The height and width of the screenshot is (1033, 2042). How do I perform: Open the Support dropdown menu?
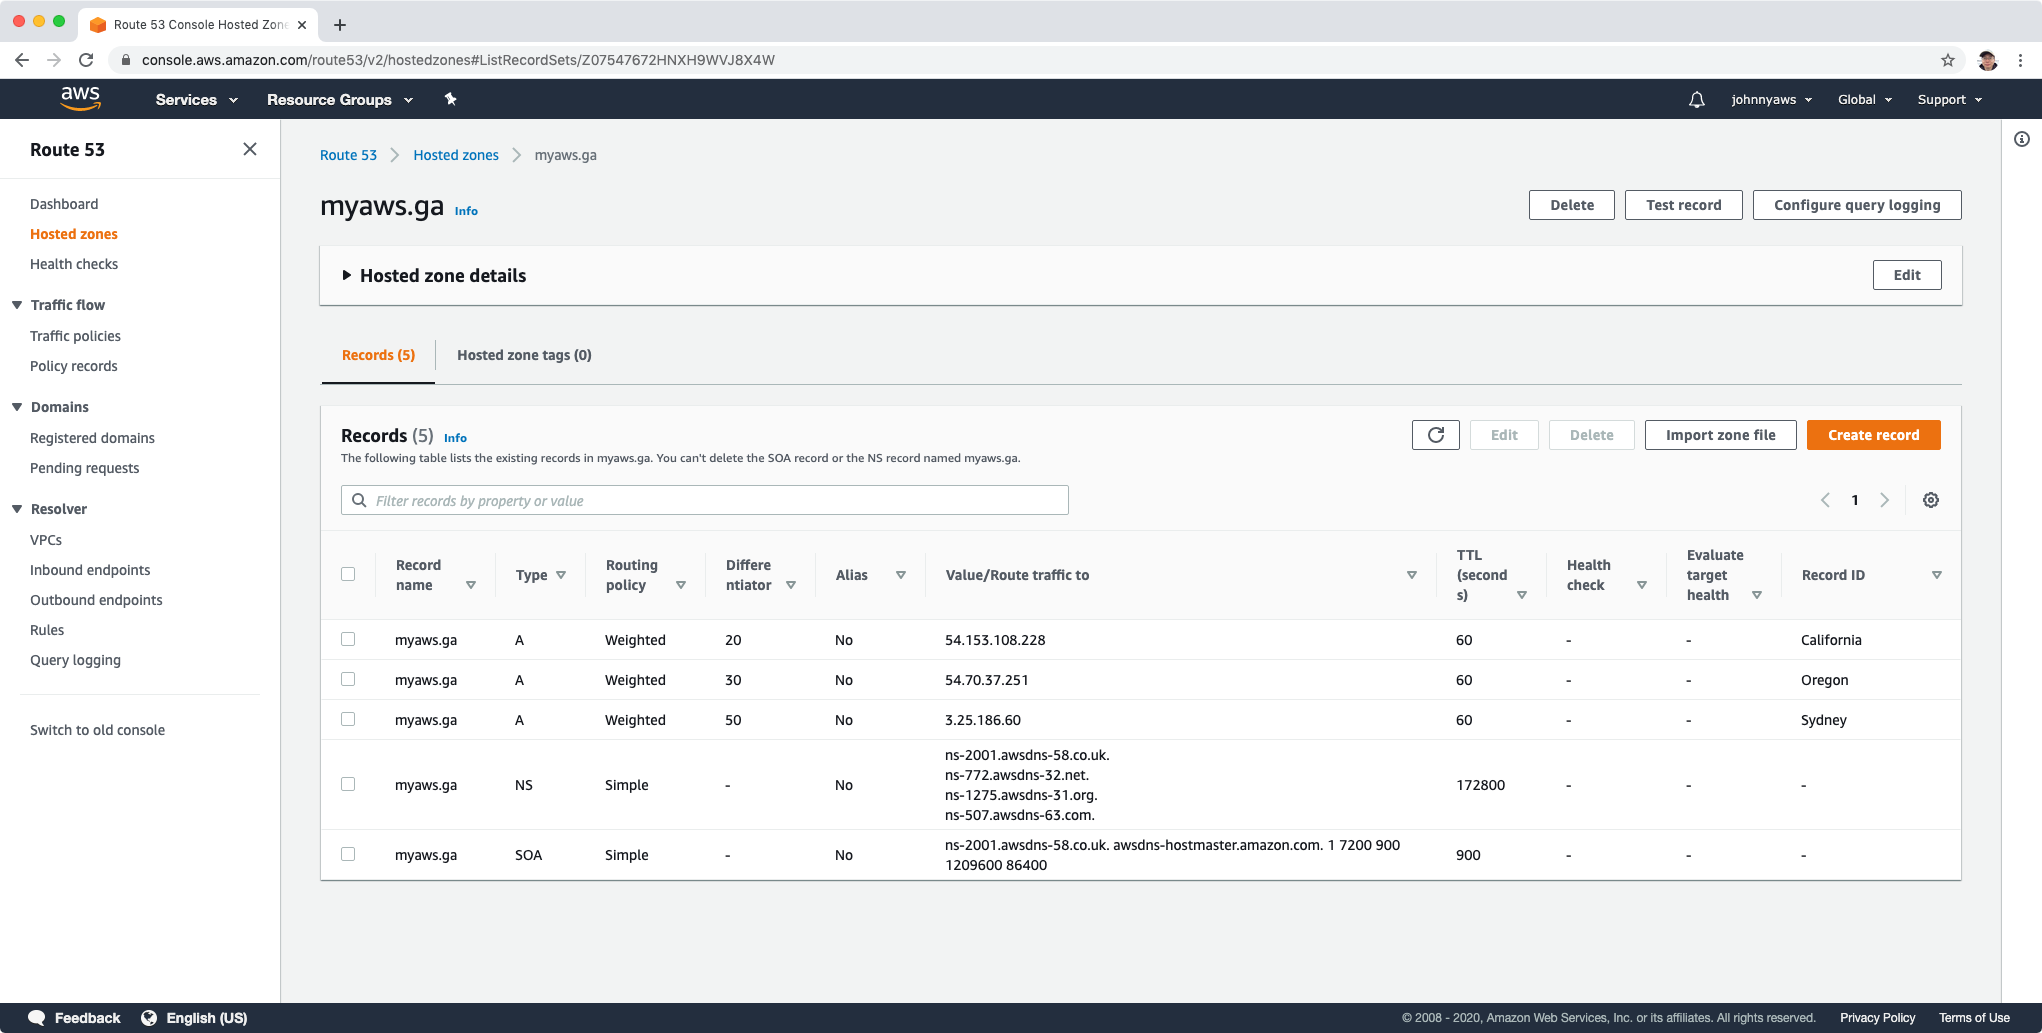1950,99
